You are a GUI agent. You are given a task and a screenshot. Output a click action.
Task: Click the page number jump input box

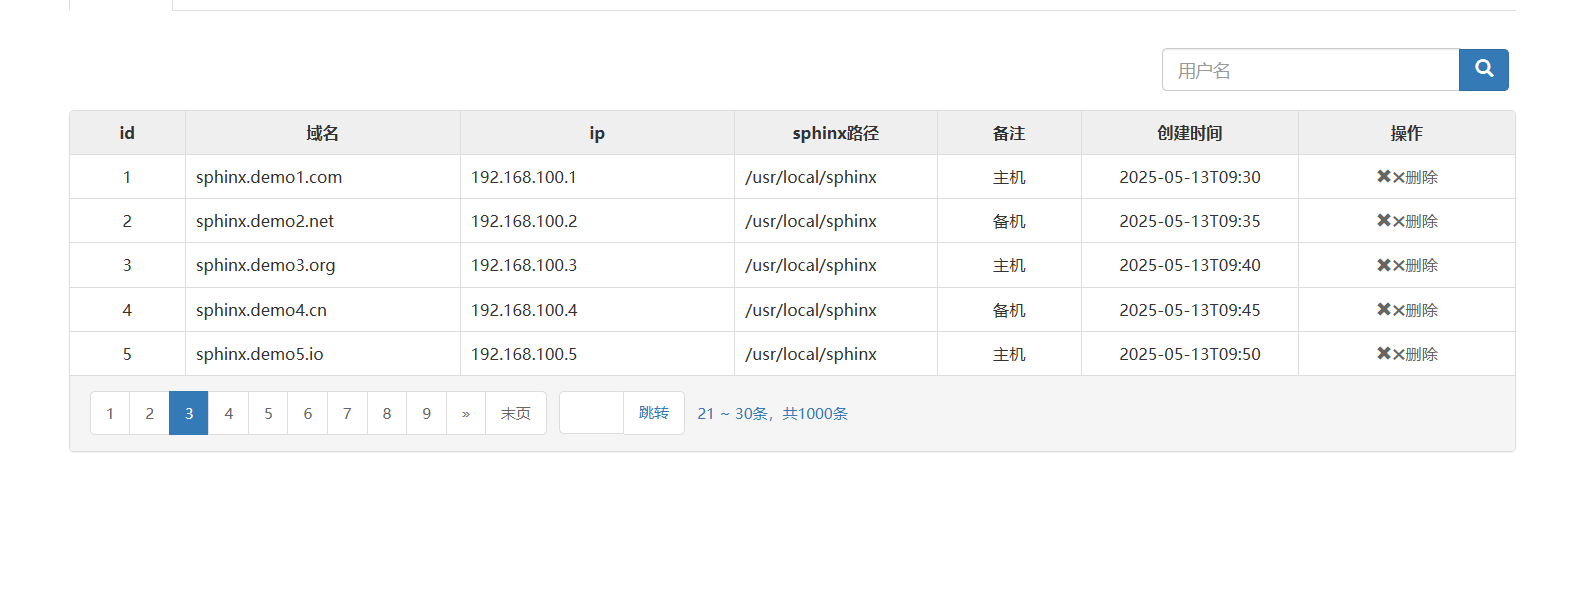(591, 413)
